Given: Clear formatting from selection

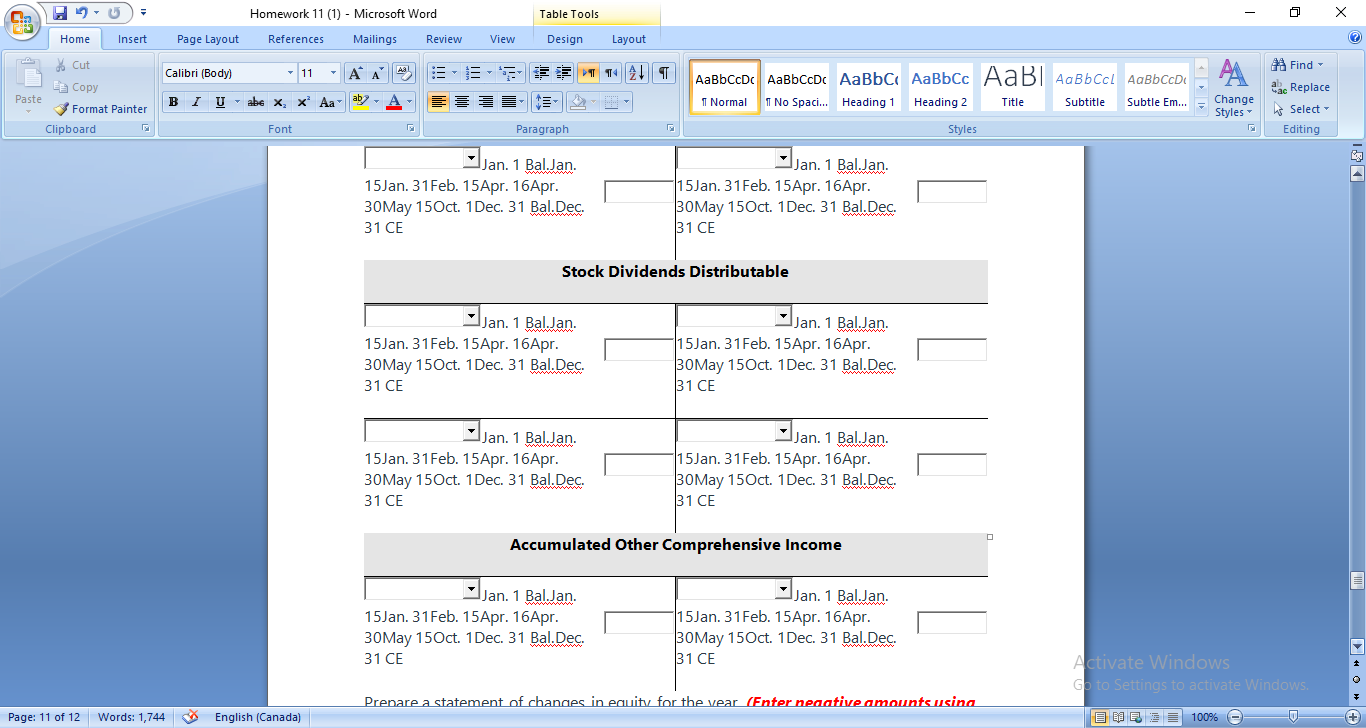Looking at the screenshot, I should (404, 73).
